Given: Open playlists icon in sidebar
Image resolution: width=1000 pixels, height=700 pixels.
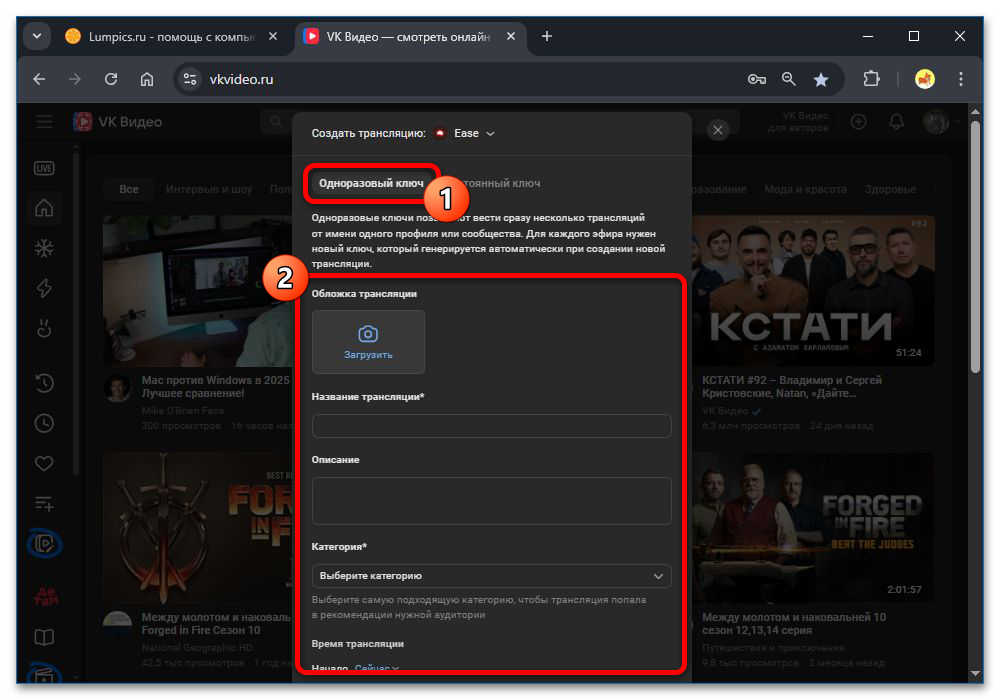Looking at the screenshot, I should click(x=44, y=504).
